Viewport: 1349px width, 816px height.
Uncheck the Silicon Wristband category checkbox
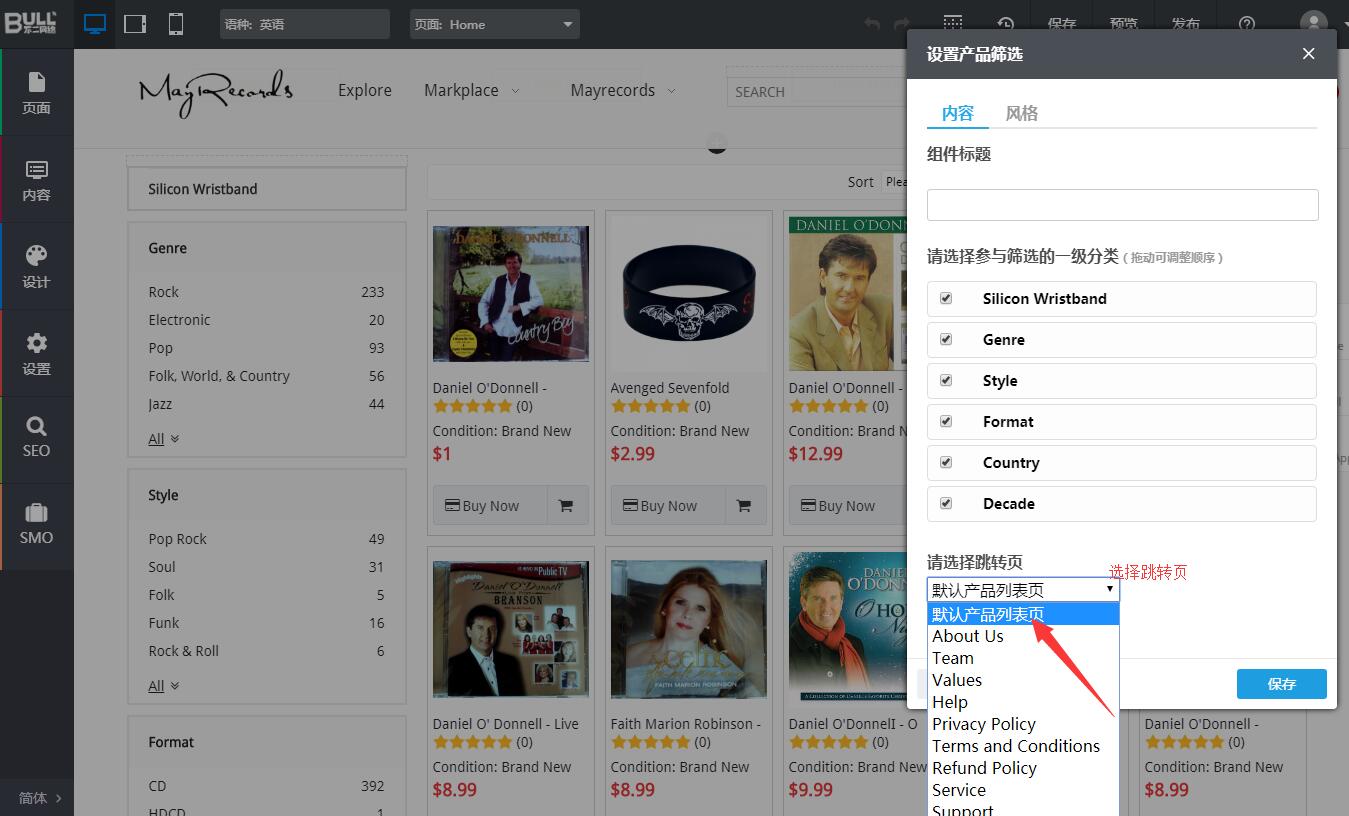946,298
